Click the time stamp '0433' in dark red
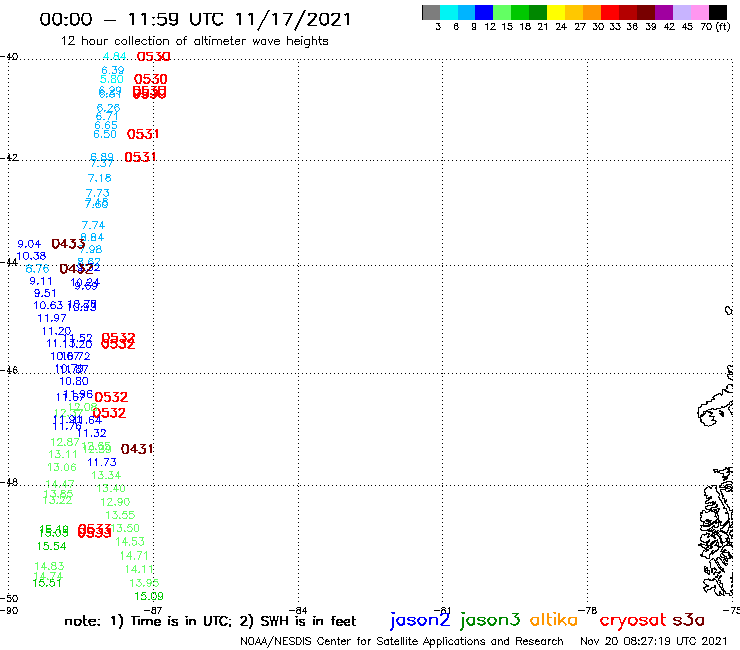 tap(68, 244)
